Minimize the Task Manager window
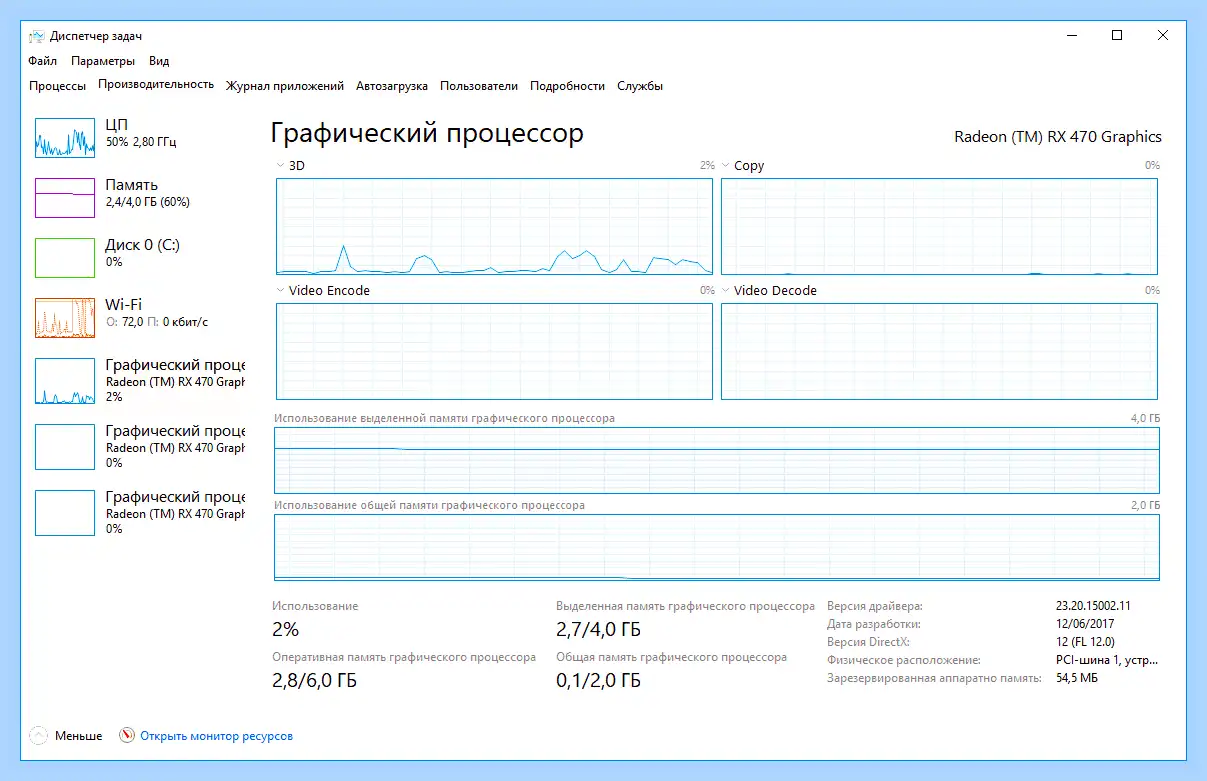The width and height of the screenshot is (1207, 781). [1071, 35]
